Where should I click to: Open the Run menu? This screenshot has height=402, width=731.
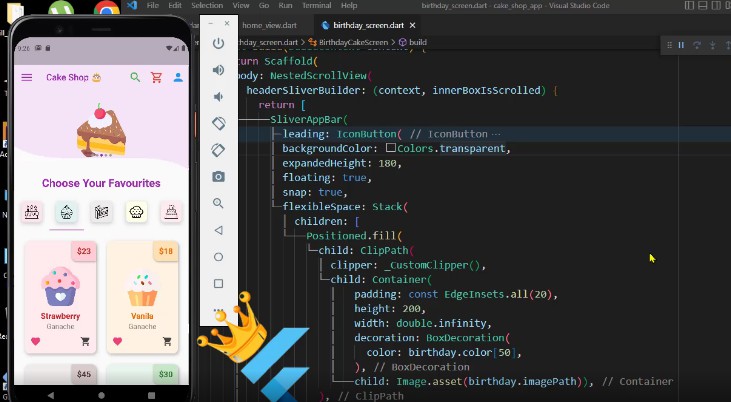click(x=285, y=6)
